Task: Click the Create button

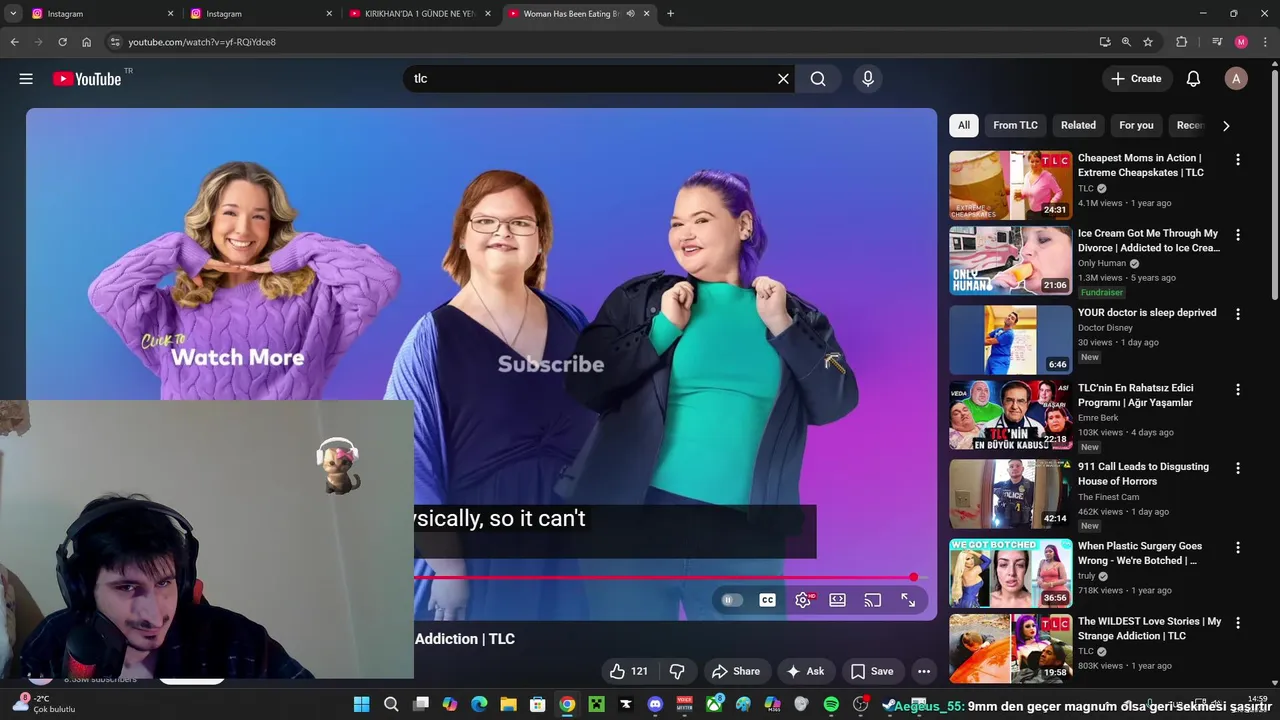Action: click(x=1136, y=79)
